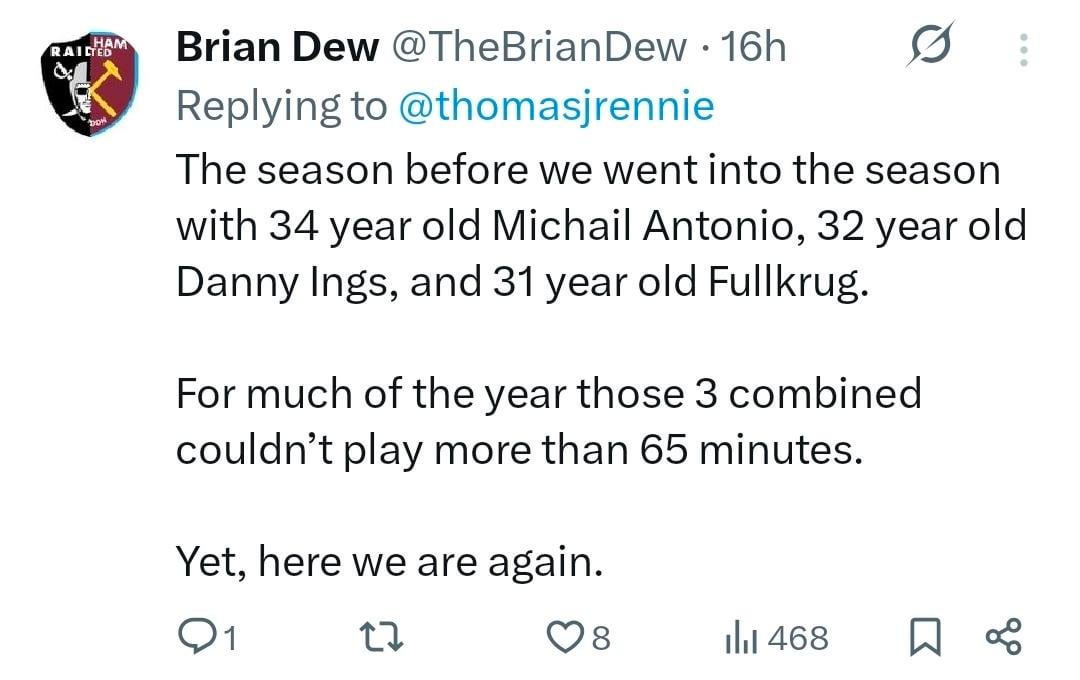
Task: Click the 468 views count
Action: tap(798, 637)
